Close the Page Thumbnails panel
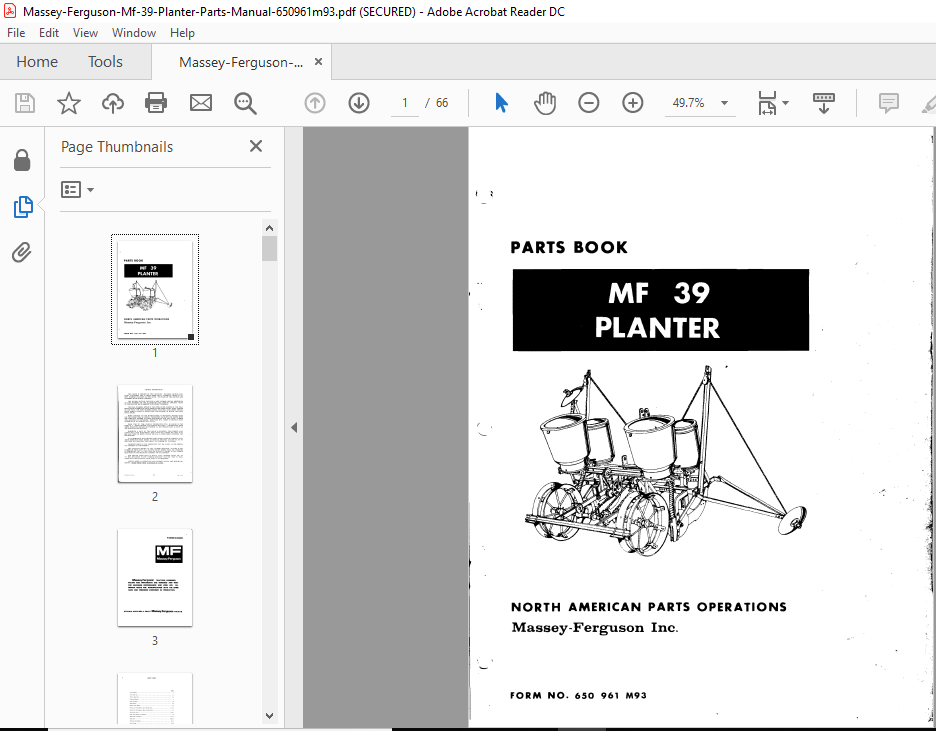 click(x=256, y=146)
